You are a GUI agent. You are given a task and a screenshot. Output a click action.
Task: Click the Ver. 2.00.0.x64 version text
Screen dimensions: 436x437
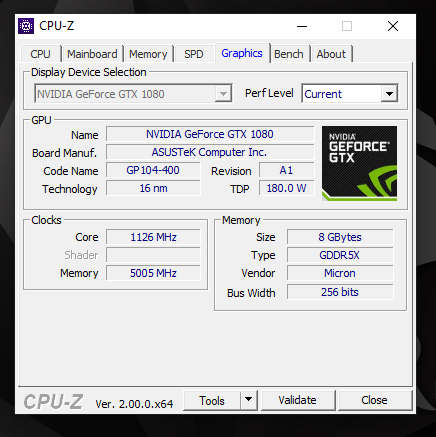click(x=134, y=404)
